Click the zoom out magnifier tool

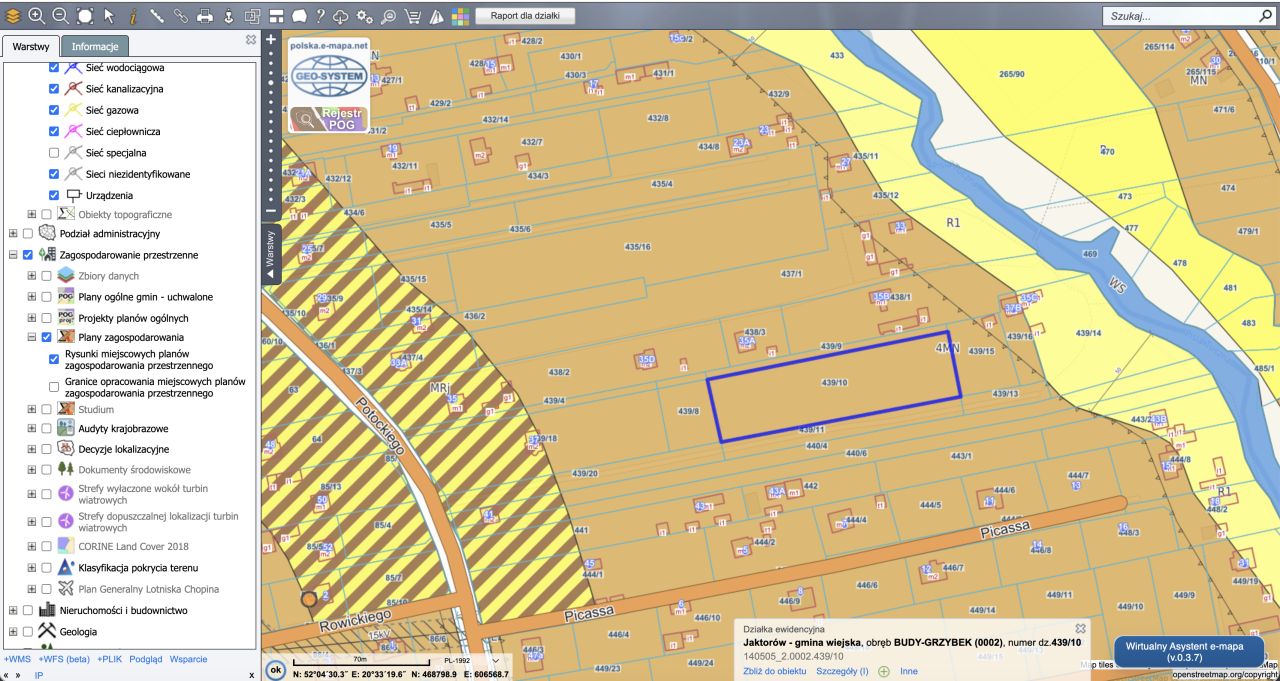point(60,15)
